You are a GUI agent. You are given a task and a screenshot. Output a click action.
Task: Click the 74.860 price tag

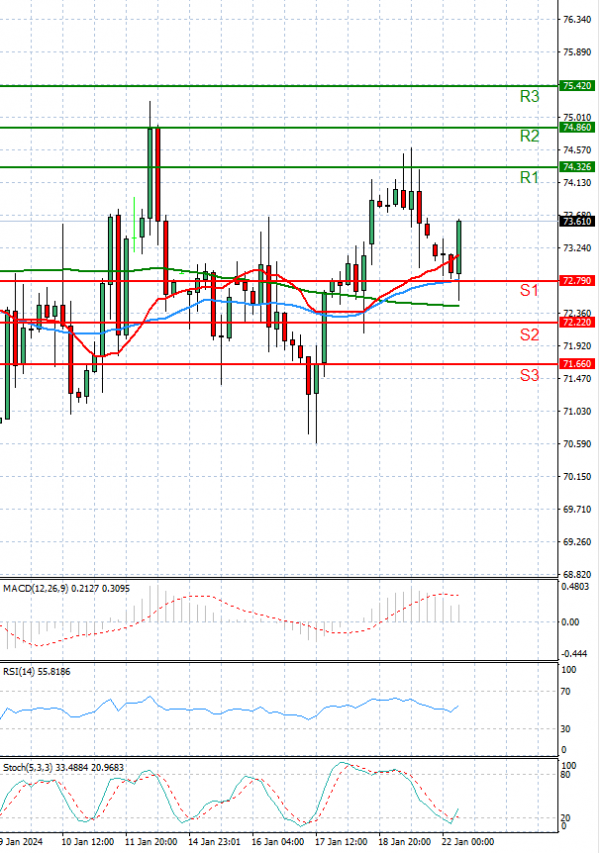click(x=577, y=127)
